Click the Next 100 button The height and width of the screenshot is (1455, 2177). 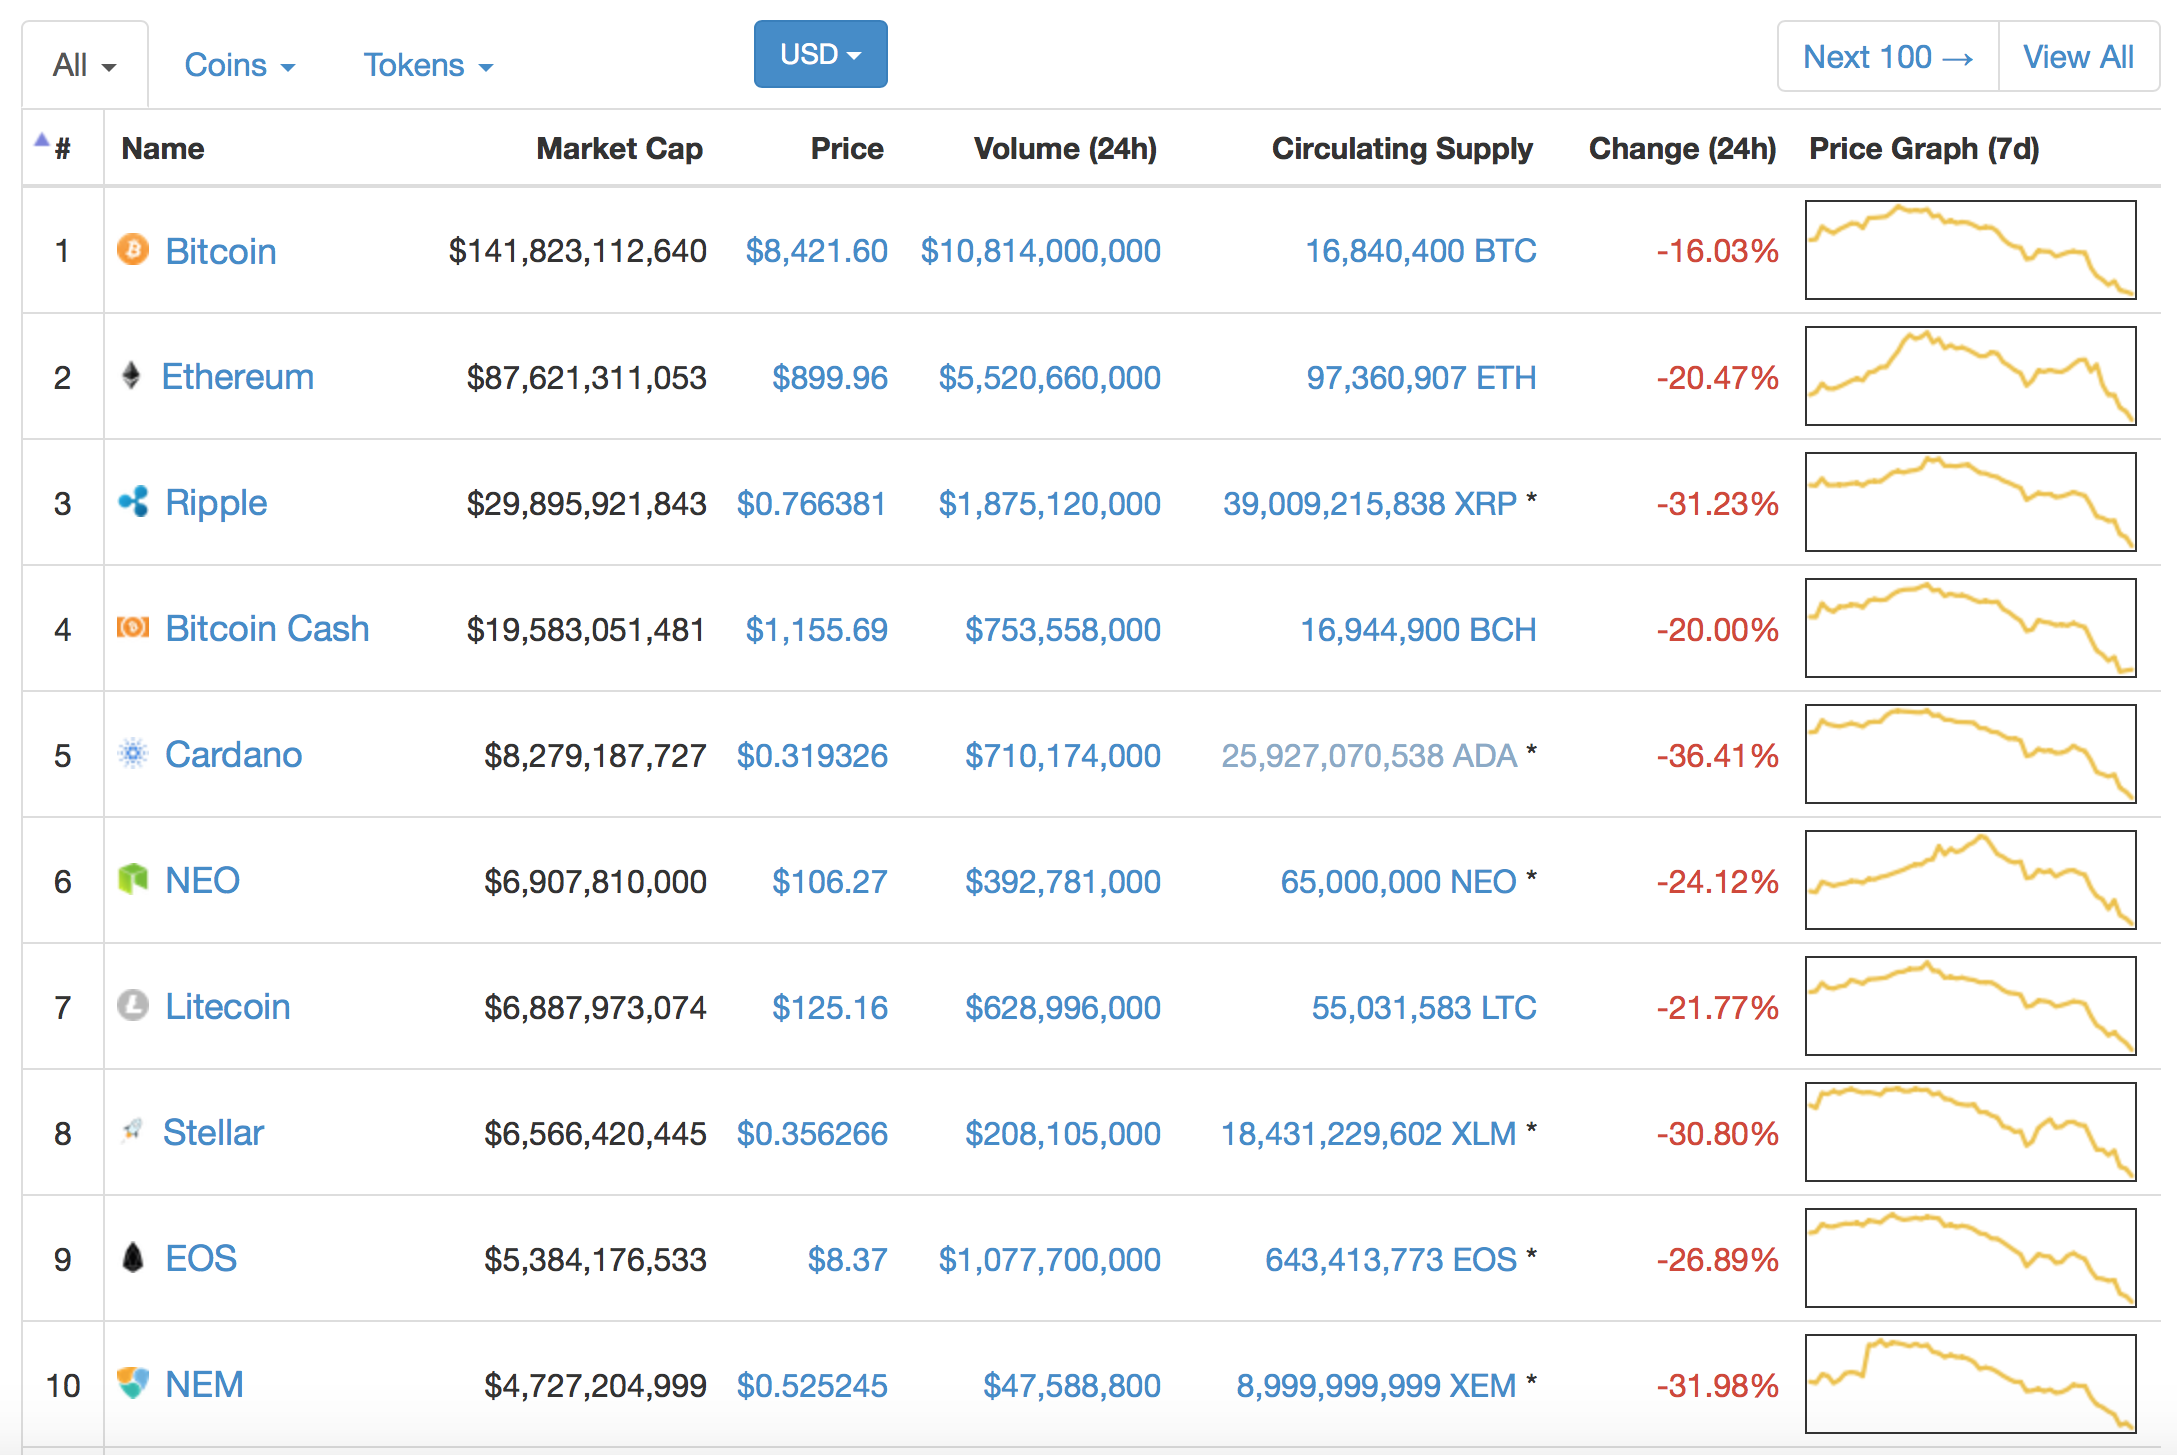(x=1887, y=57)
